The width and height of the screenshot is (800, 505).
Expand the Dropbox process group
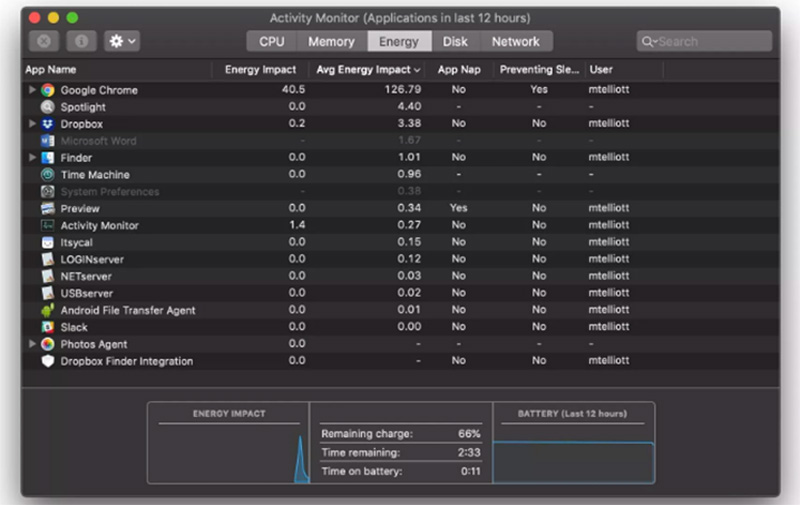click(x=32, y=124)
